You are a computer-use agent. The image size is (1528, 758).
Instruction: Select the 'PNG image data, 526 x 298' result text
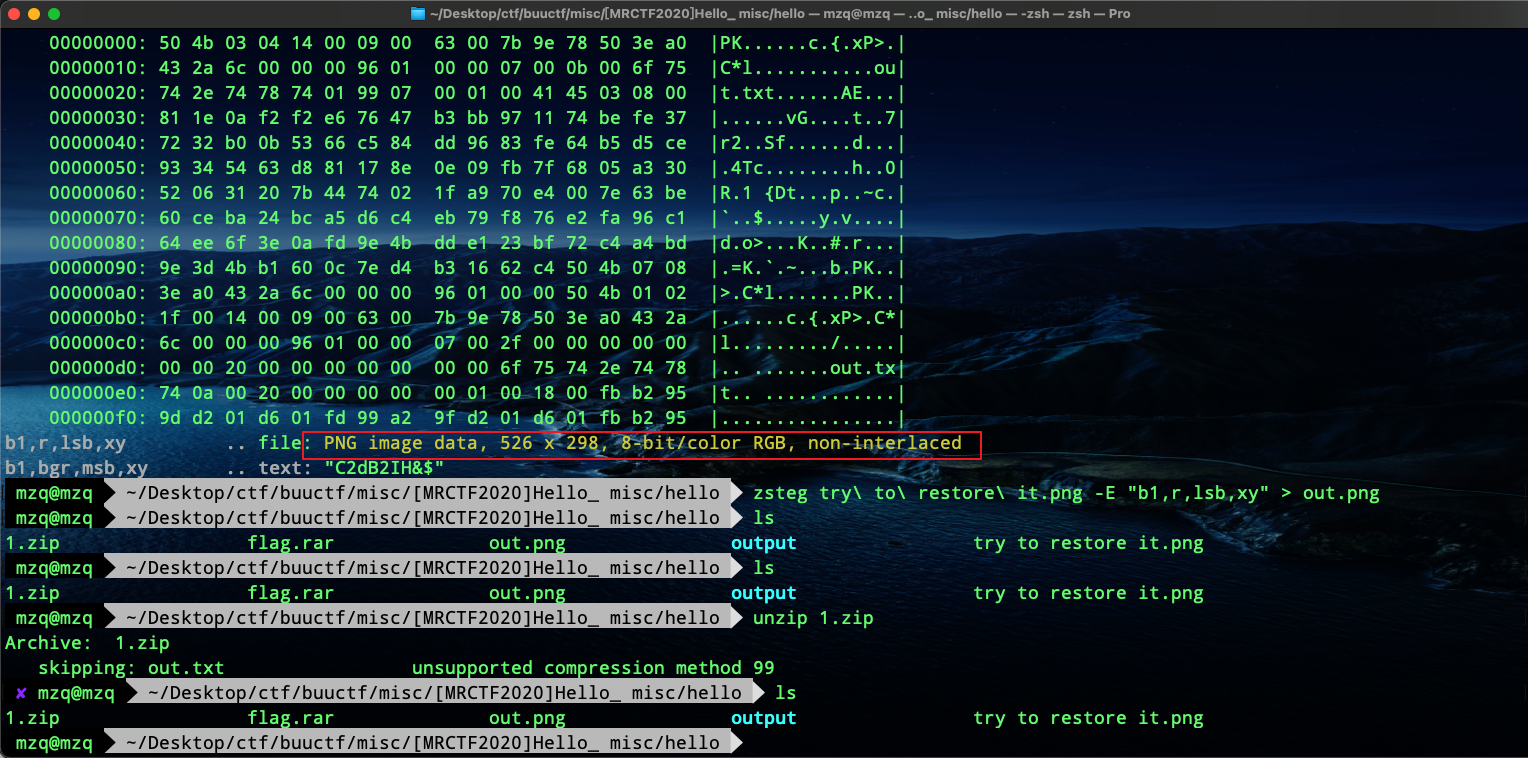tap(461, 443)
